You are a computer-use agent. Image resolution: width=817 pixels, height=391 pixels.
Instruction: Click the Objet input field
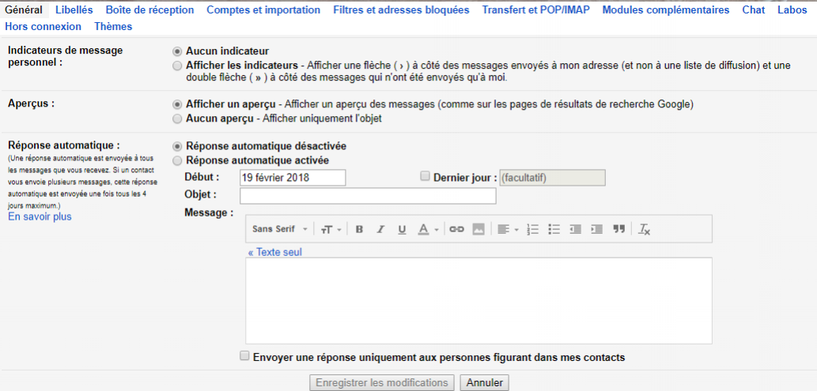368,196
